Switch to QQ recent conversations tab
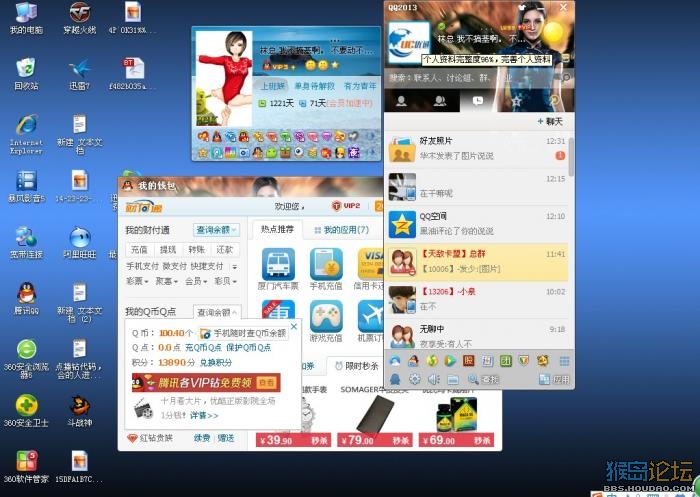 478,101
